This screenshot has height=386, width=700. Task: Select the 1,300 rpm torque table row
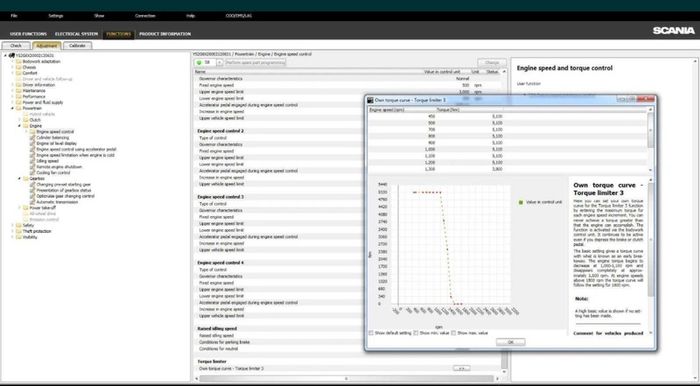508,169
